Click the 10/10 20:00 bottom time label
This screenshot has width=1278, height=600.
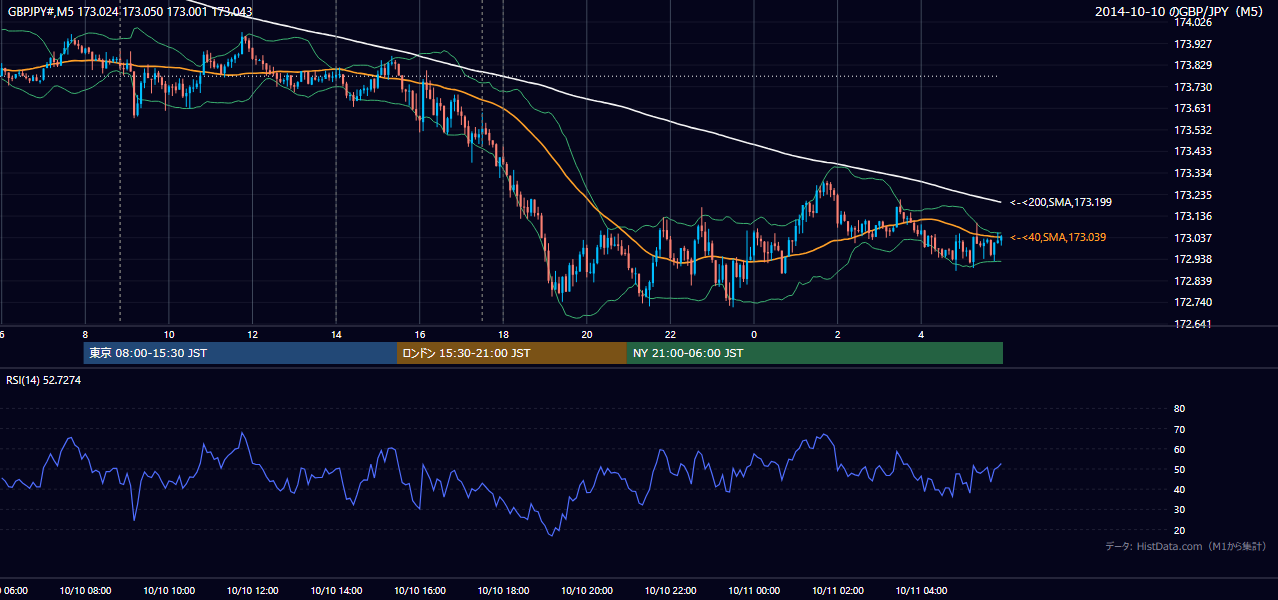pos(587,591)
